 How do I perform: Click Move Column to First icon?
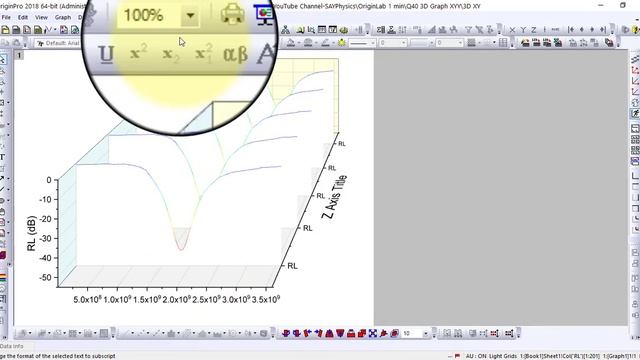pos(571,30)
